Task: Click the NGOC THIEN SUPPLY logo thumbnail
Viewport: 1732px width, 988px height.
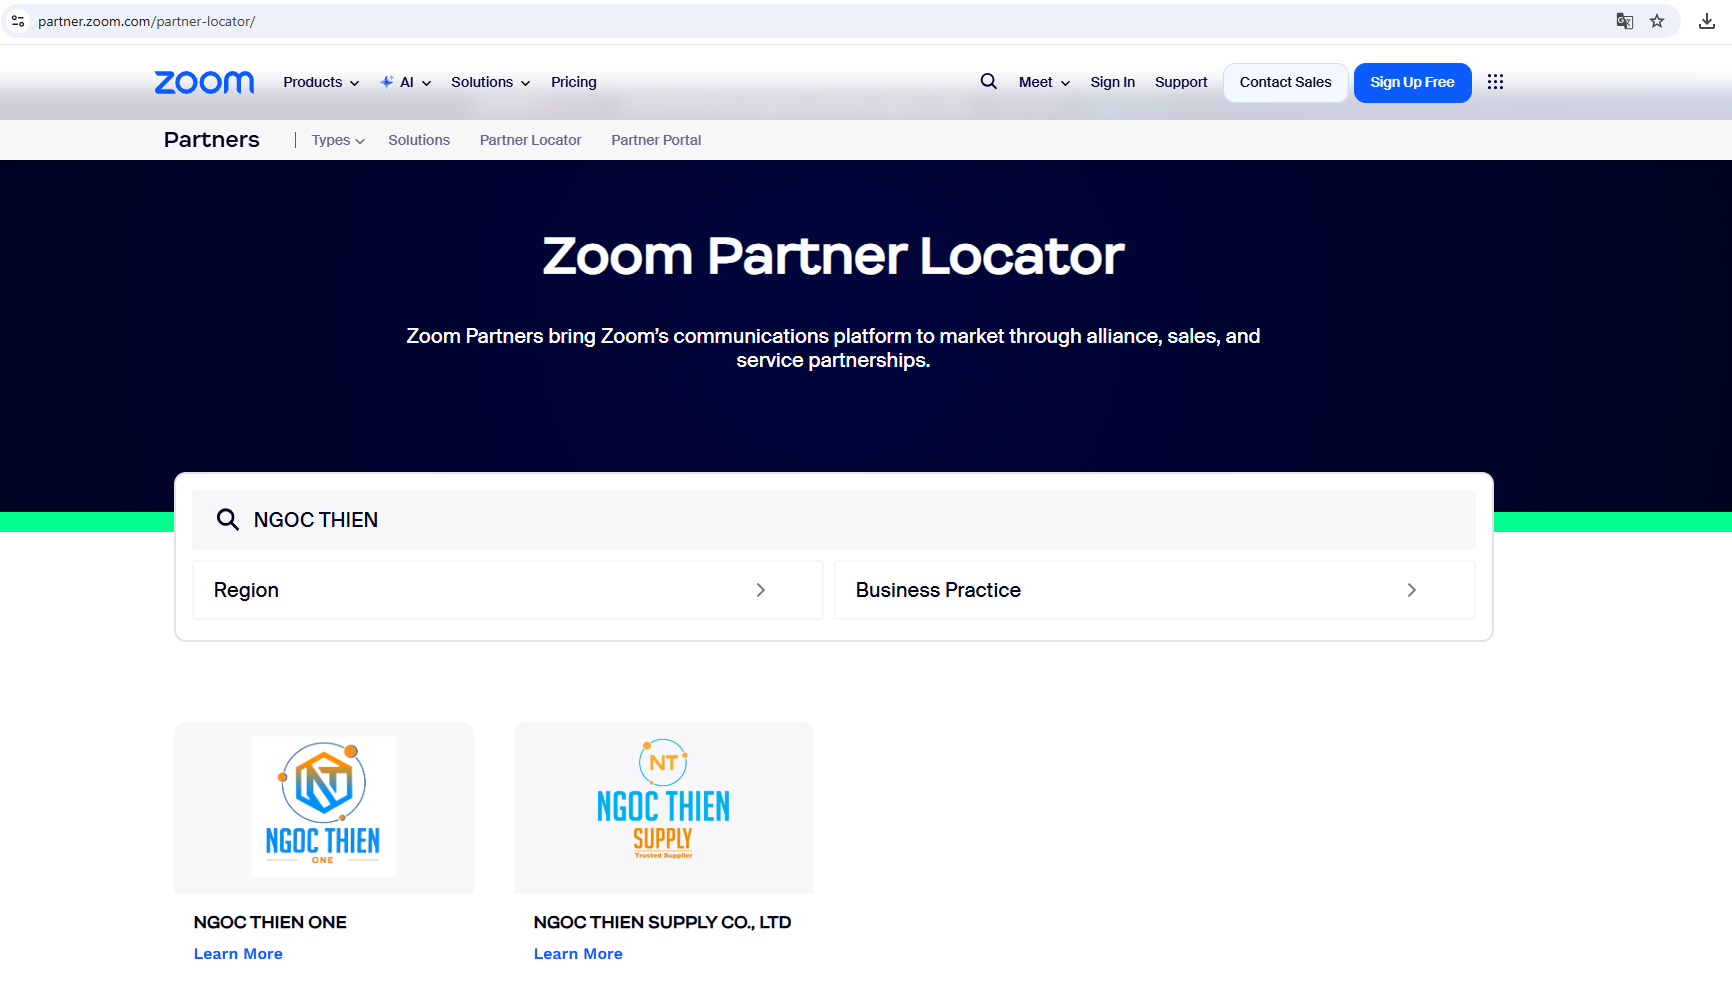Action: [664, 807]
